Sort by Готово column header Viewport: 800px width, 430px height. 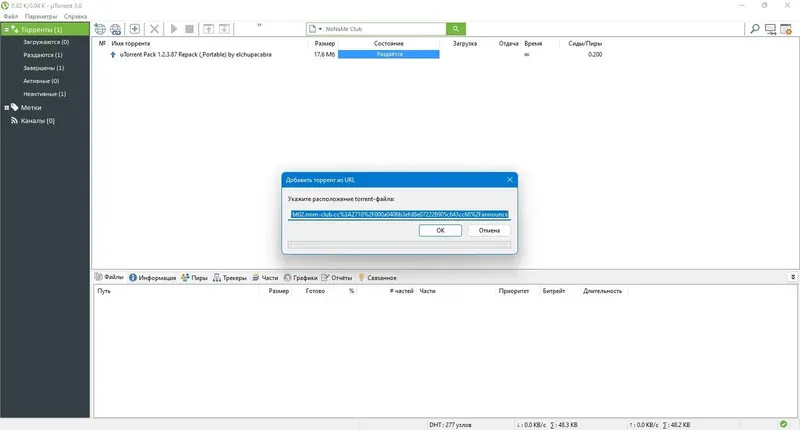click(x=315, y=291)
